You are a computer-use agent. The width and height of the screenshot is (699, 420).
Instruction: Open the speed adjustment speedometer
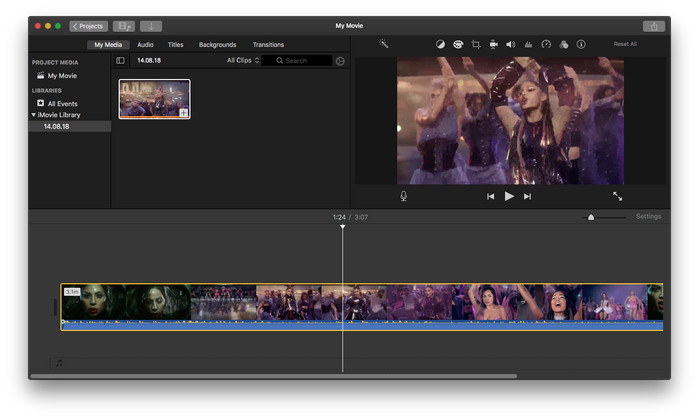pos(546,44)
